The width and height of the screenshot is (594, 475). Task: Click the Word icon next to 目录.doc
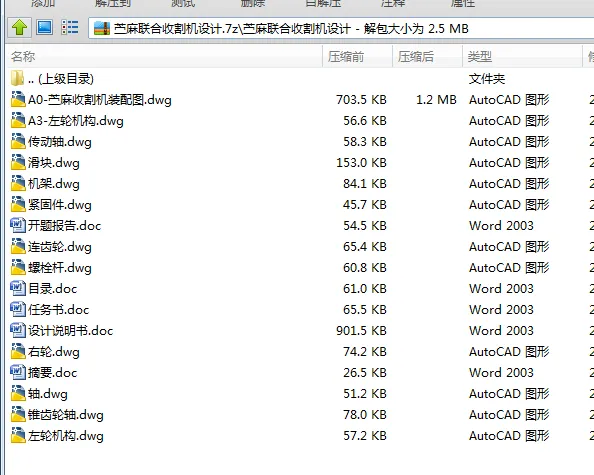click(18, 288)
